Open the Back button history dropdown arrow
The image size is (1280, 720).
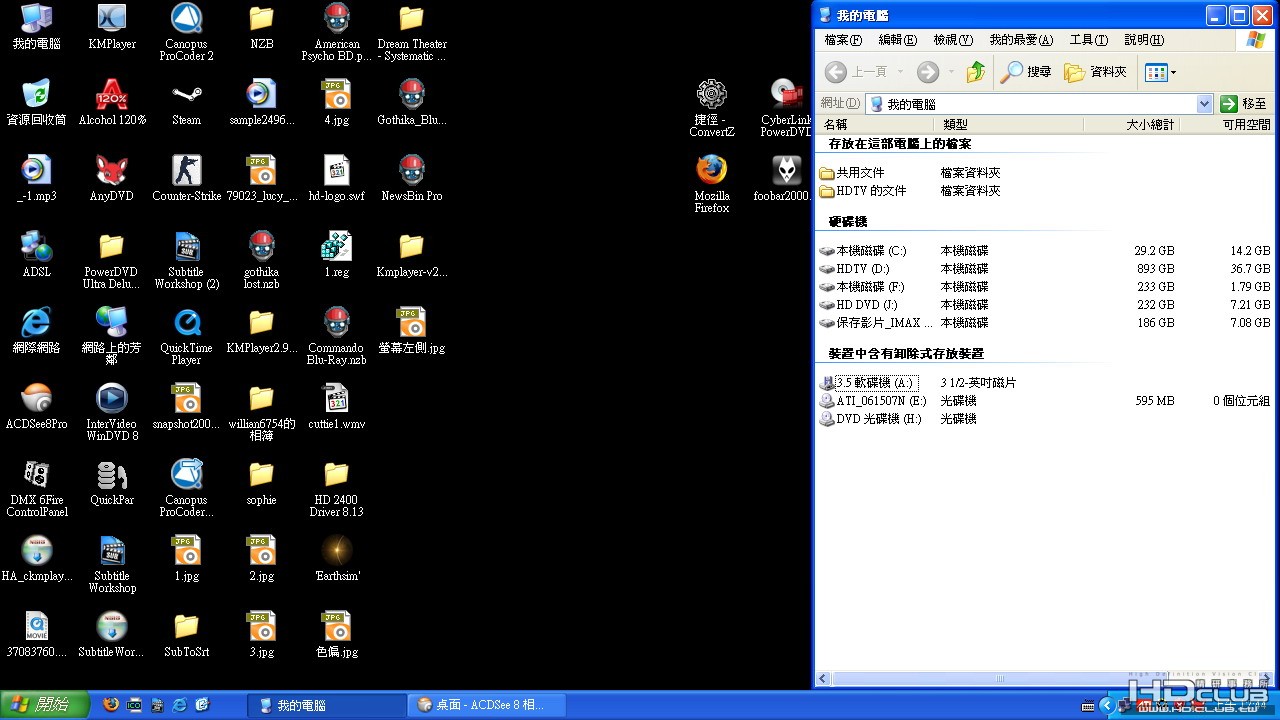pyautogui.click(x=900, y=72)
